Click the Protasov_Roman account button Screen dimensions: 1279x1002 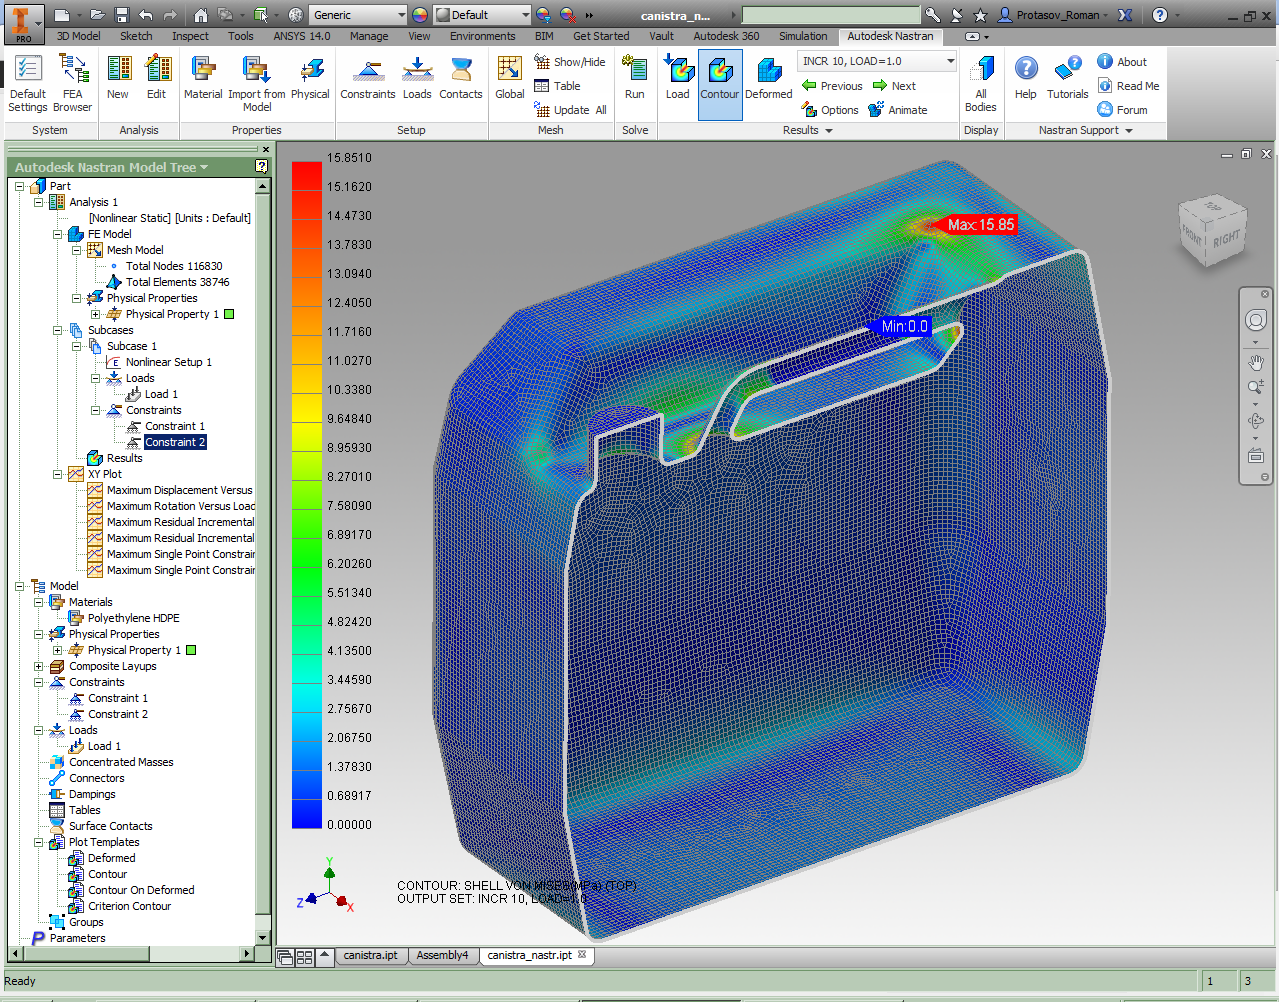[x=1054, y=15]
